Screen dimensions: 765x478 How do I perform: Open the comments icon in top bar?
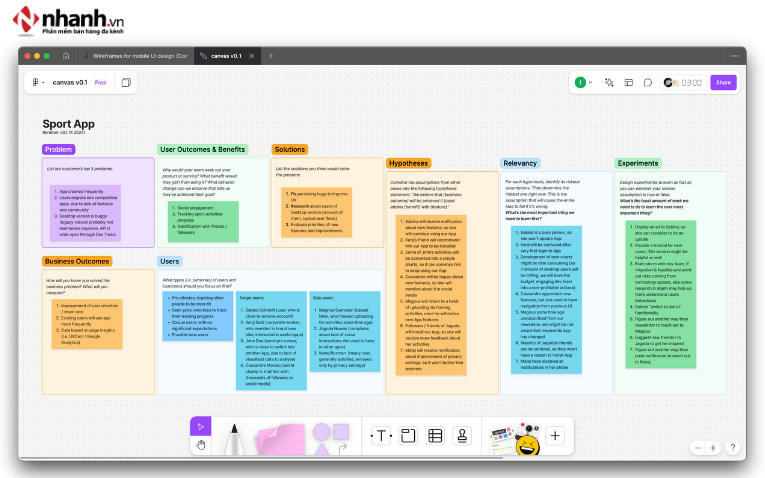tap(648, 82)
